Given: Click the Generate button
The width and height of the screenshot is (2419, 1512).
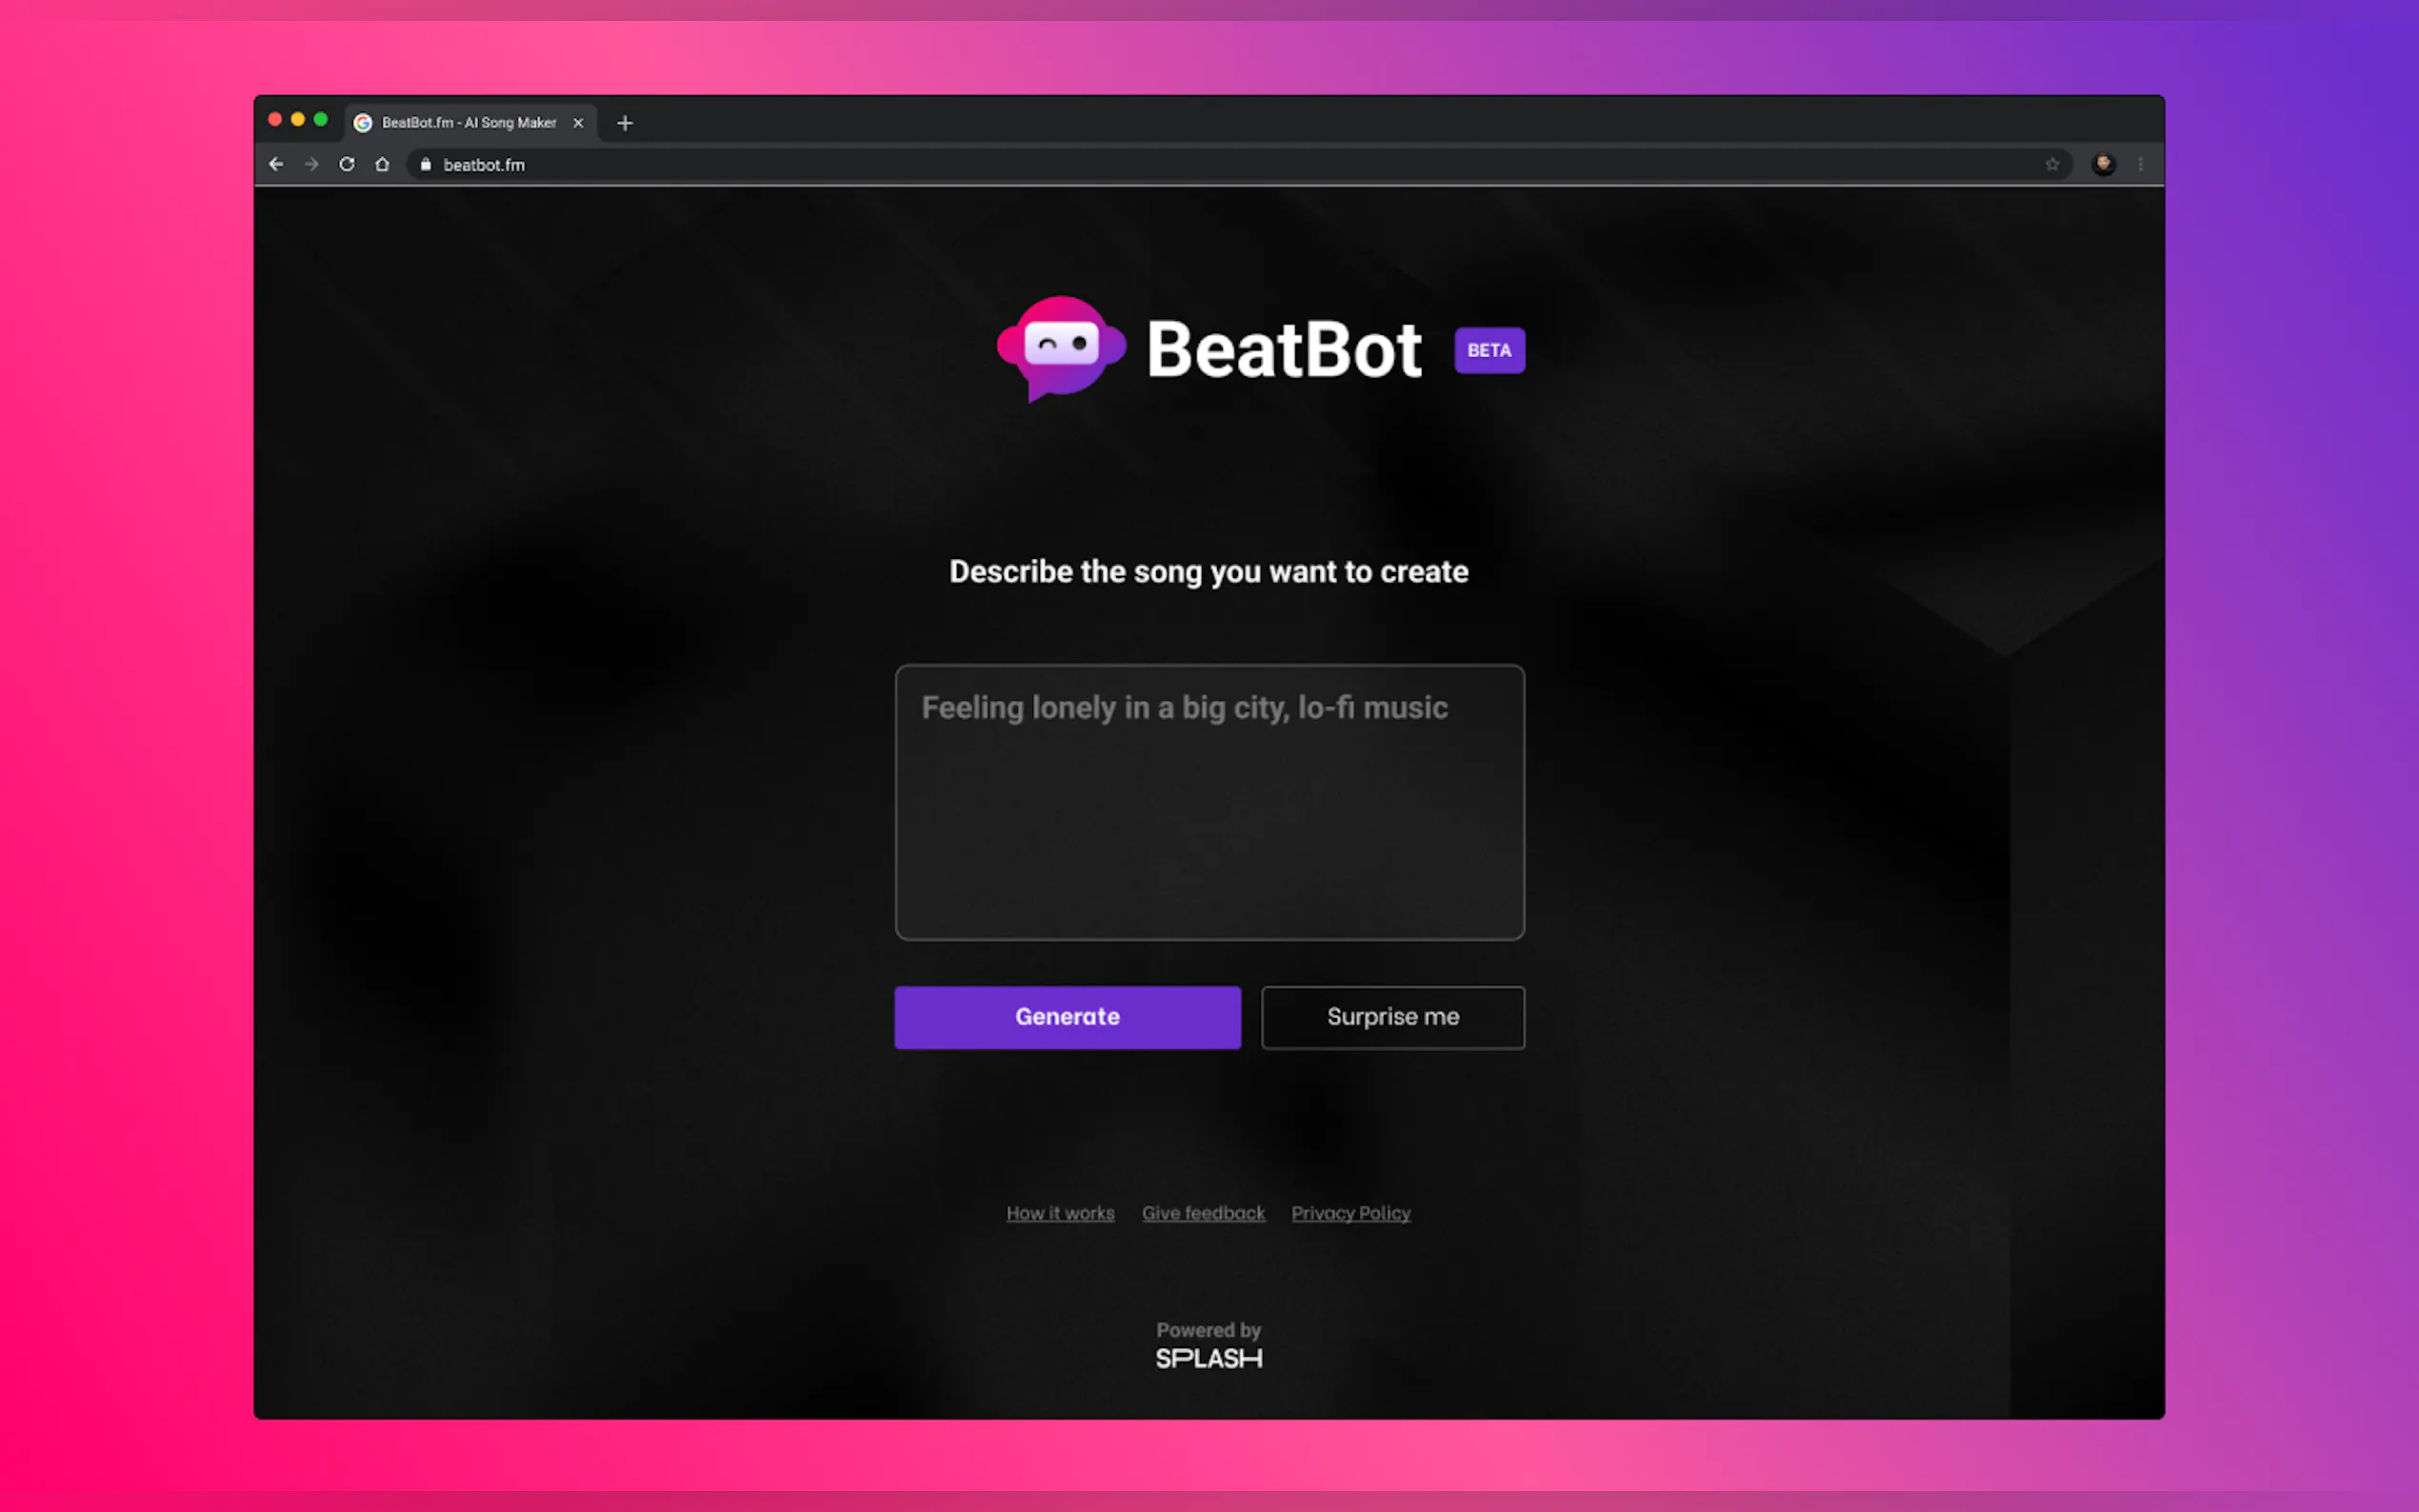Looking at the screenshot, I should pos(1068,1017).
